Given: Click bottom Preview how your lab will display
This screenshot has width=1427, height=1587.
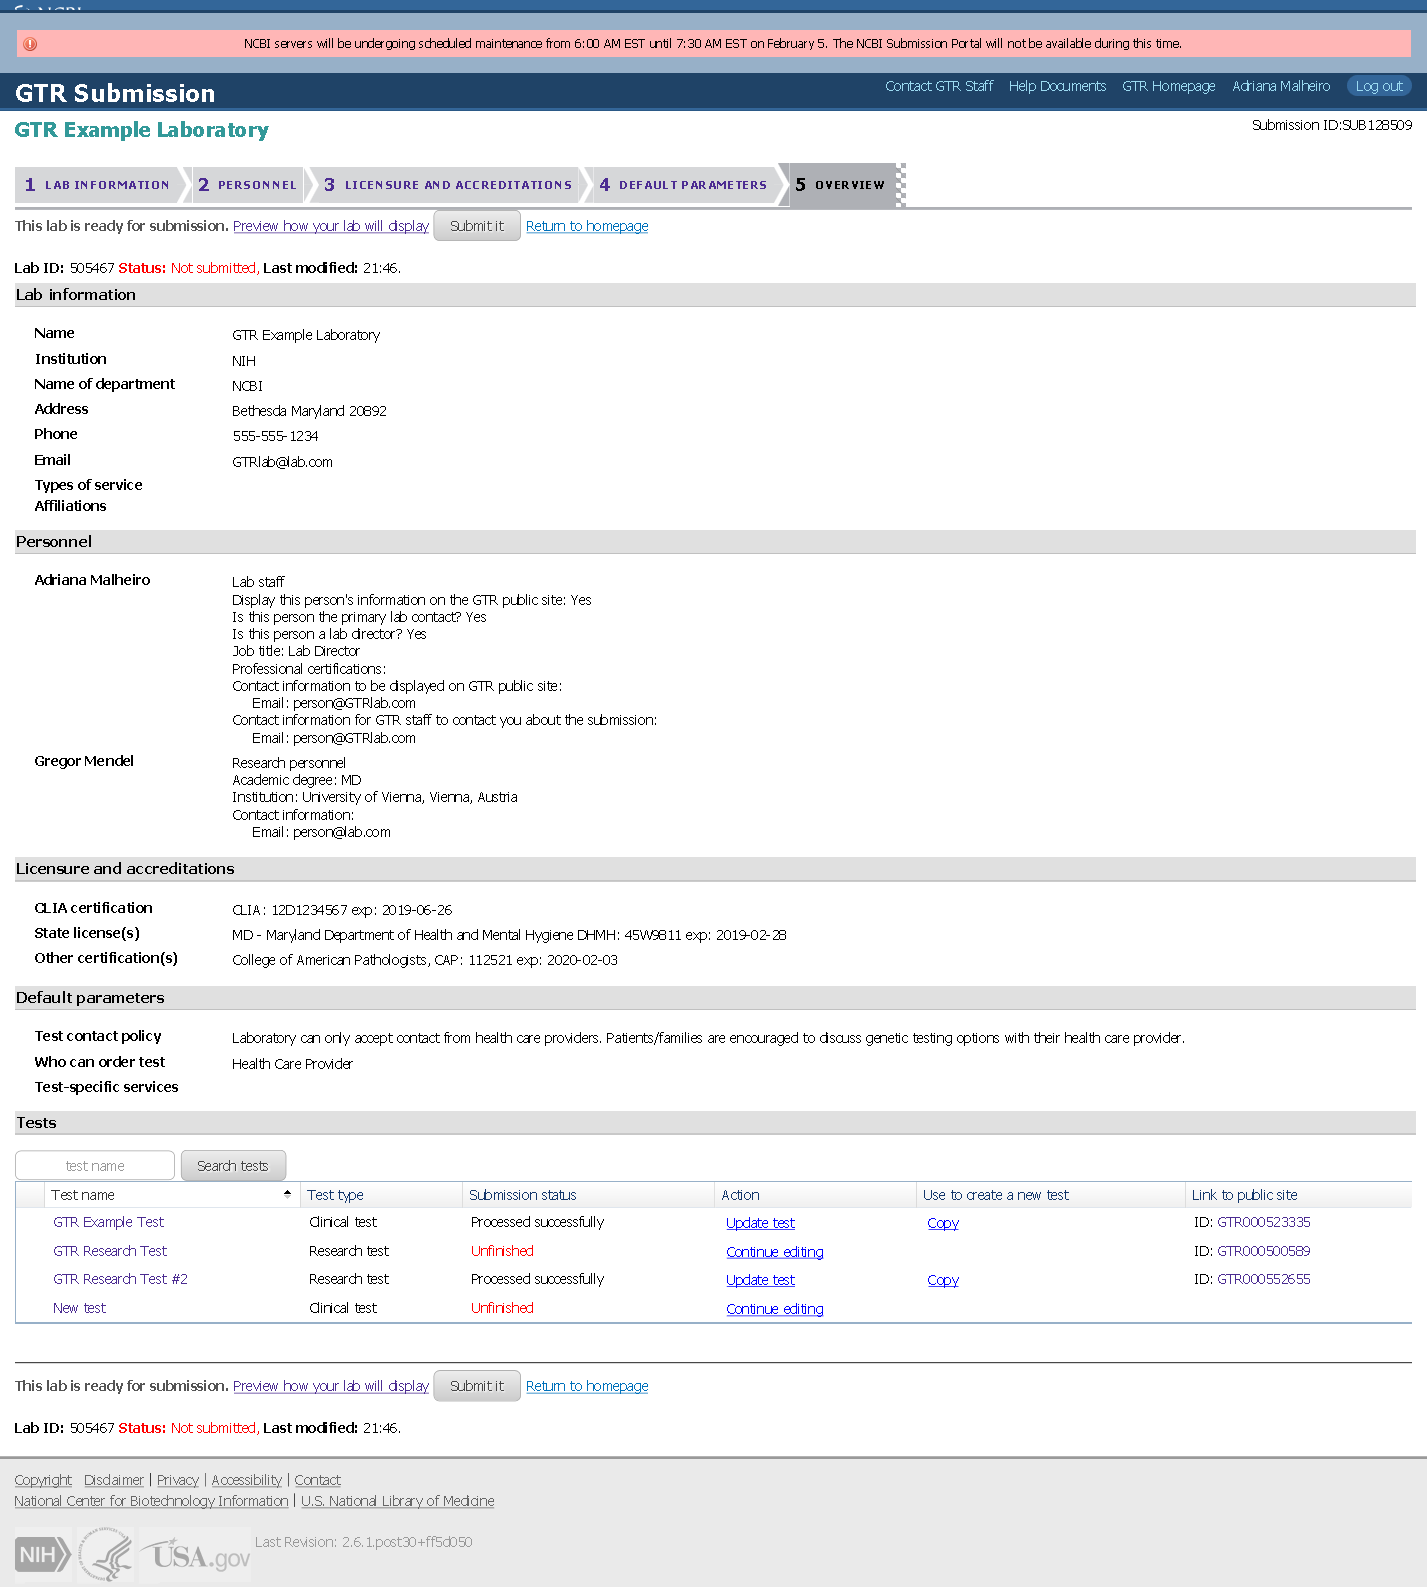Looking at the screenshot, I should click(331, 1386).
